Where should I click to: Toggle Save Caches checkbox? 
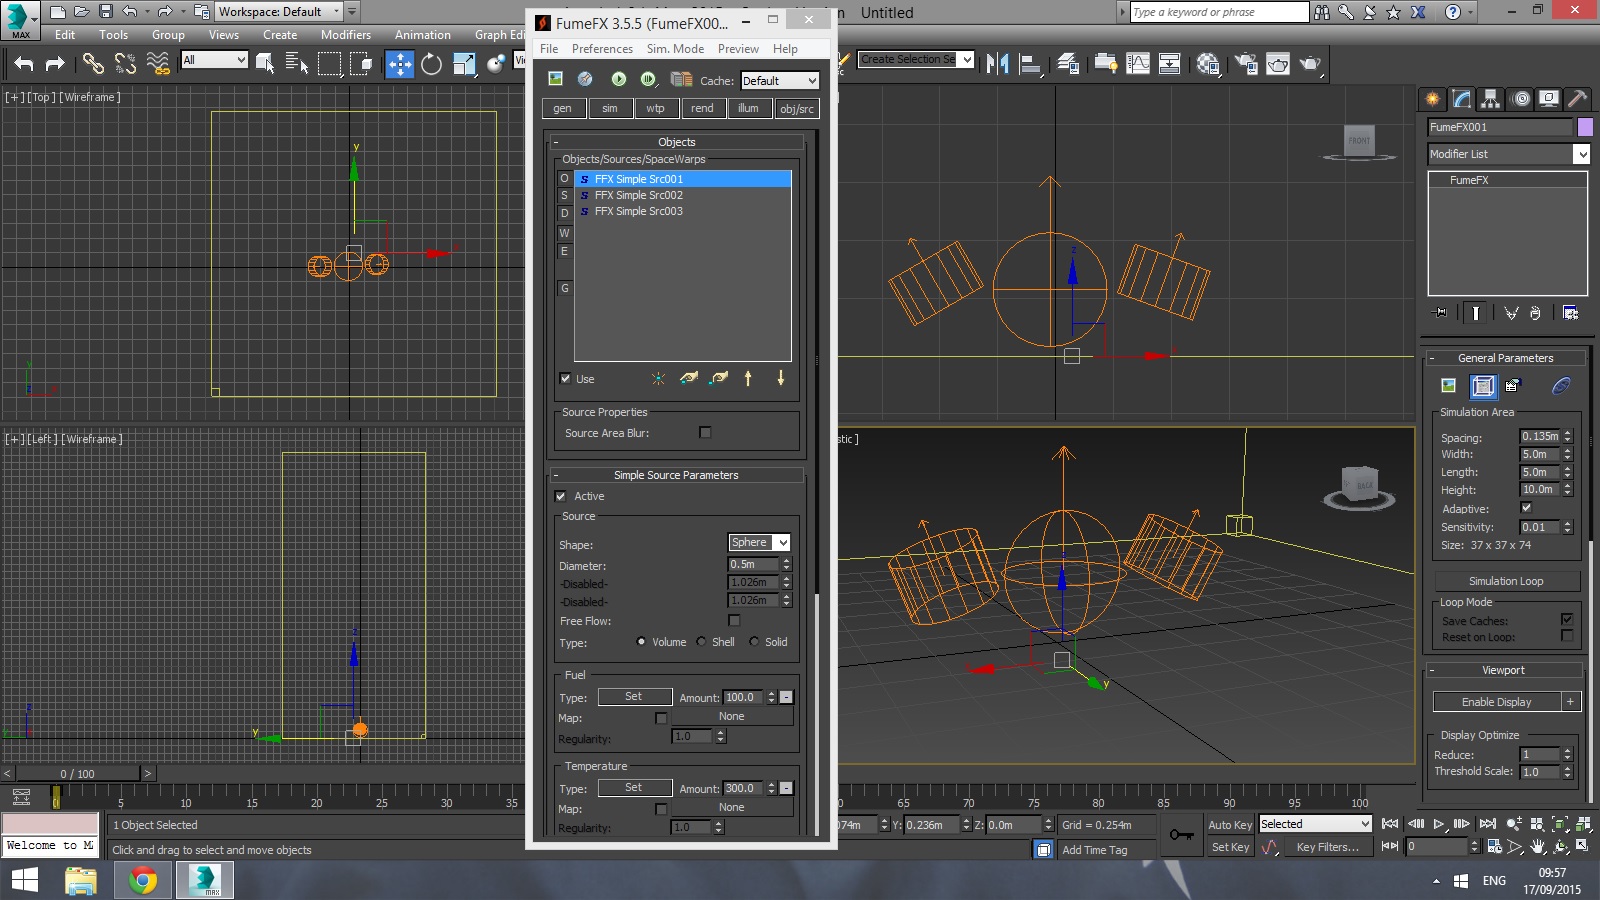pos(1567,620)
